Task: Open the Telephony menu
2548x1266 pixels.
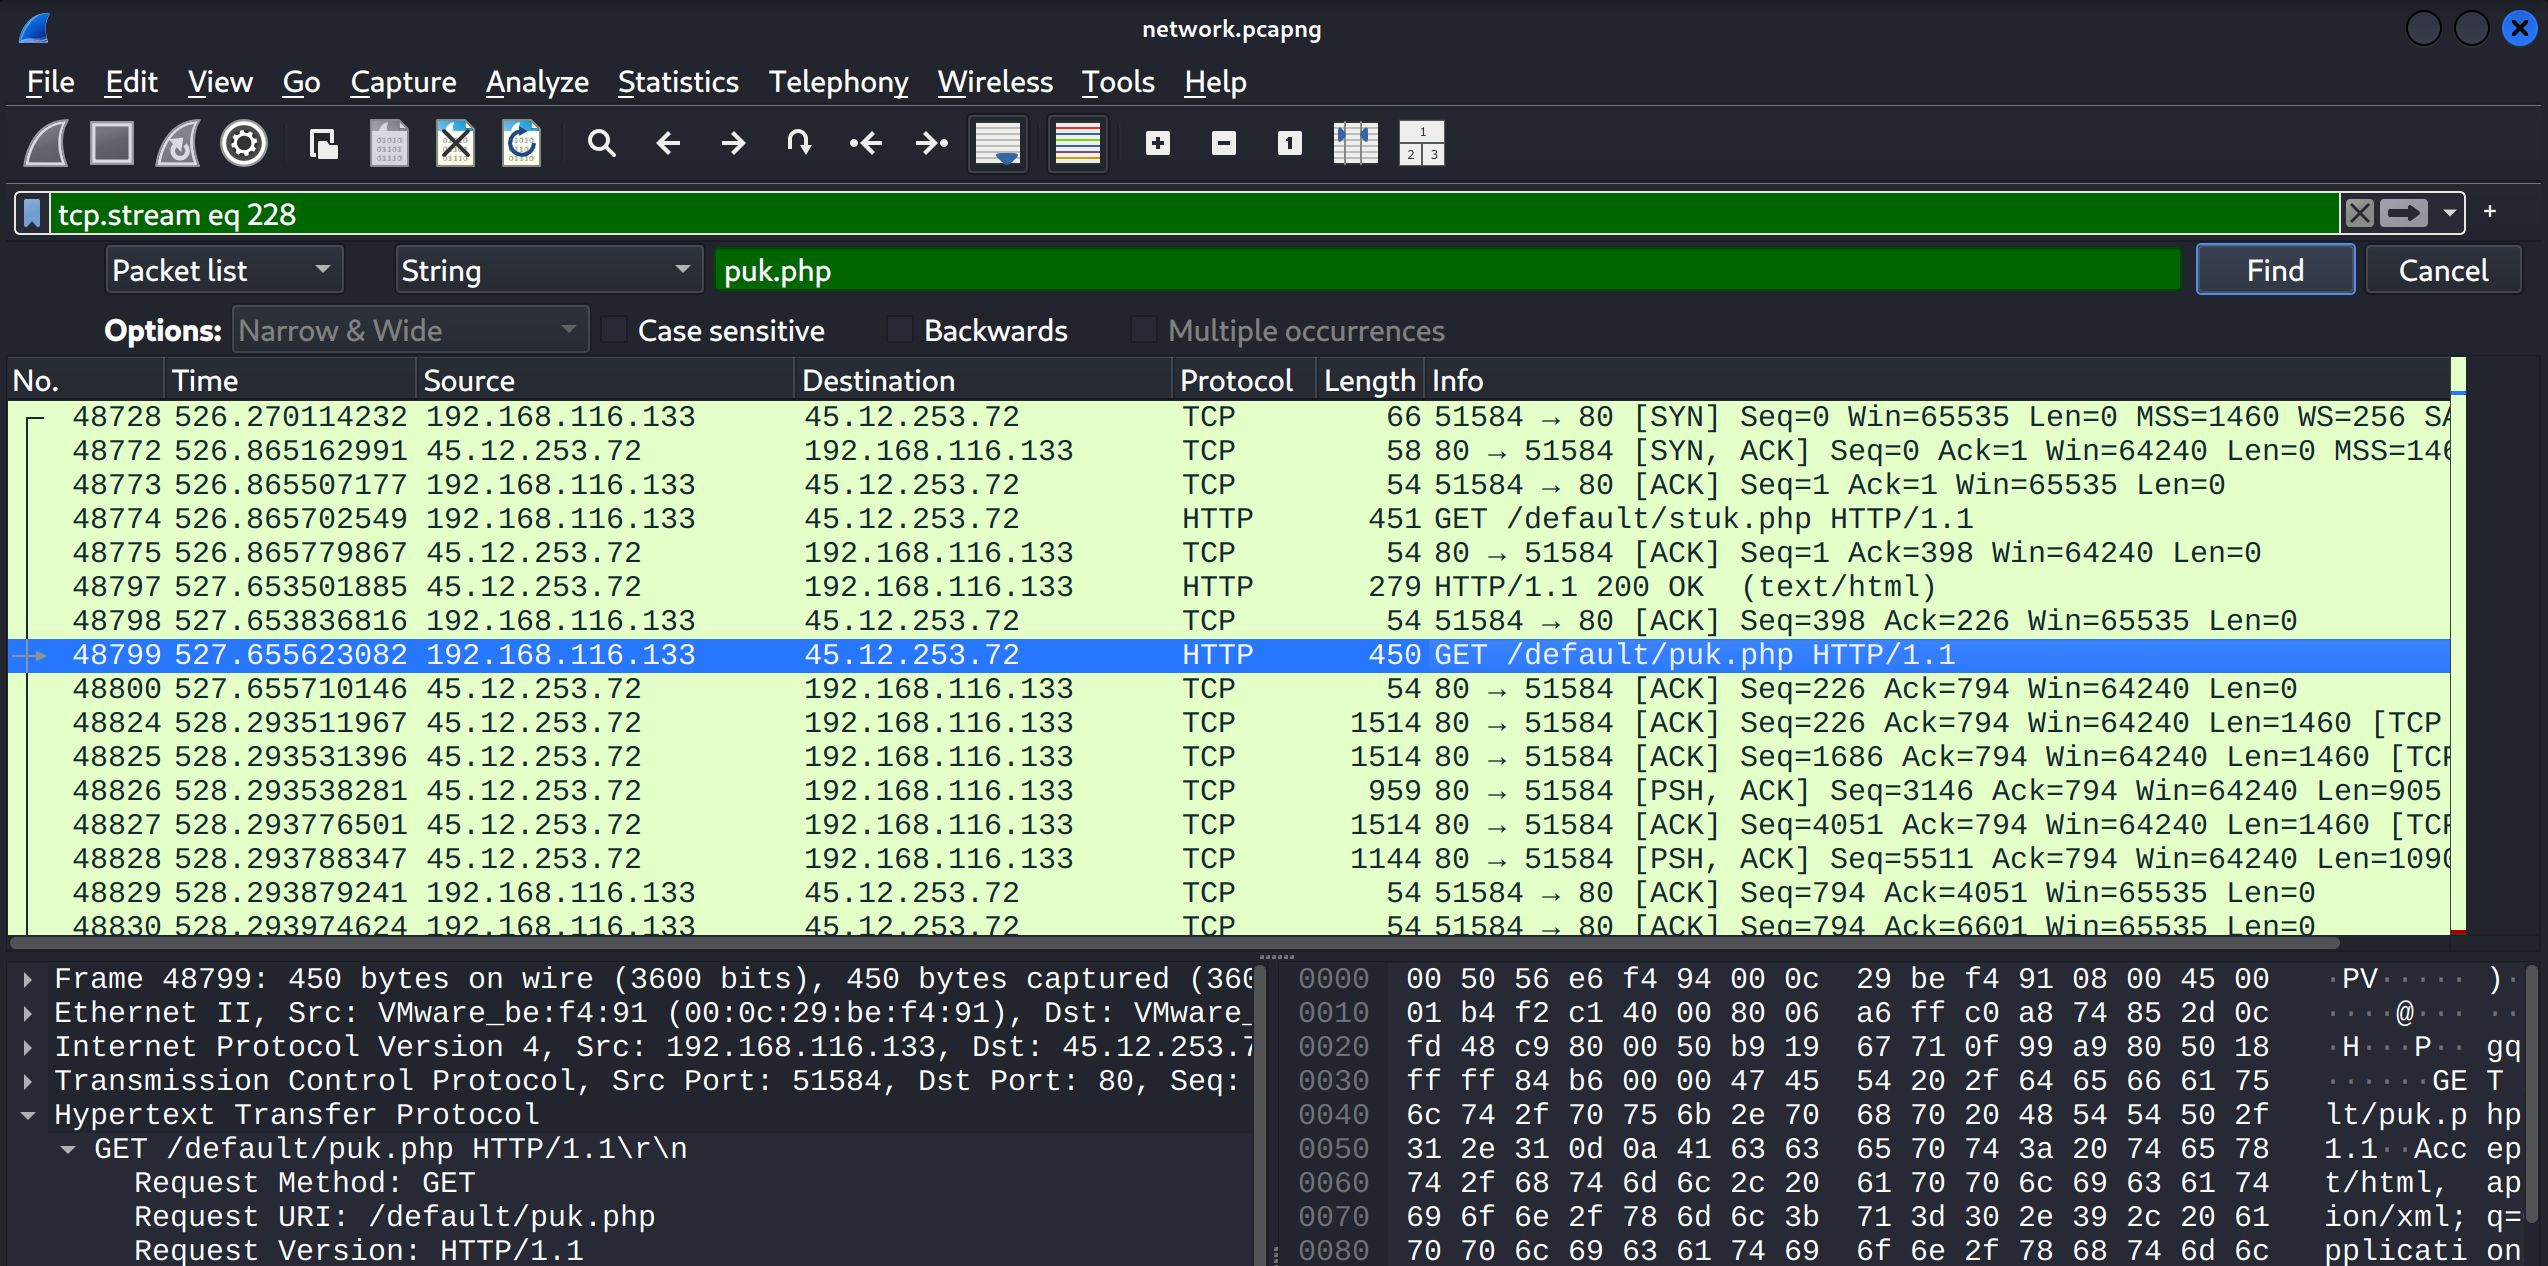Action: [838, 82]
